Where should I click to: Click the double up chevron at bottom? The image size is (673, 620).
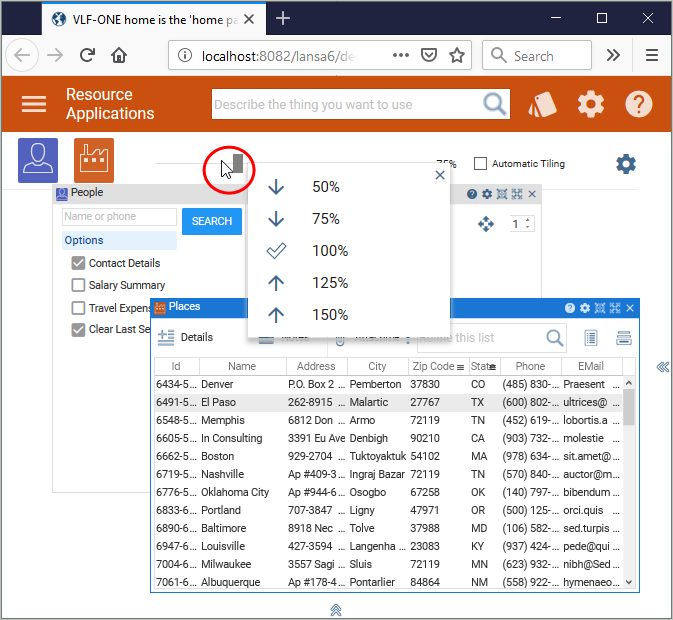(x=336, y=609)
